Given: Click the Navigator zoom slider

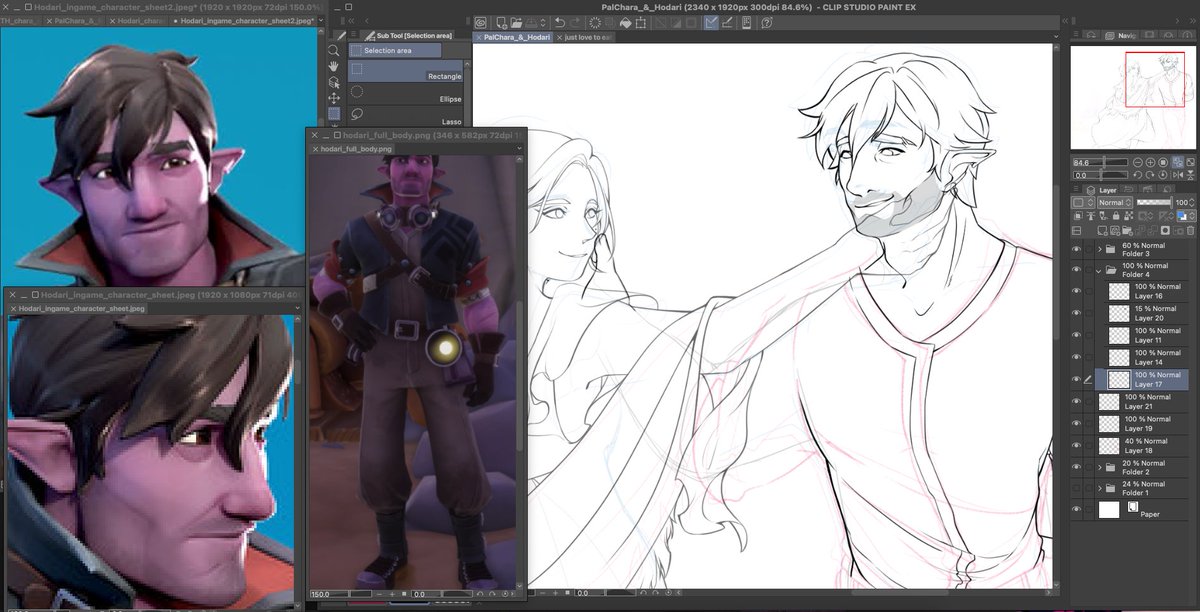Looking at the screenshot, I should (x=1100, y=162).
